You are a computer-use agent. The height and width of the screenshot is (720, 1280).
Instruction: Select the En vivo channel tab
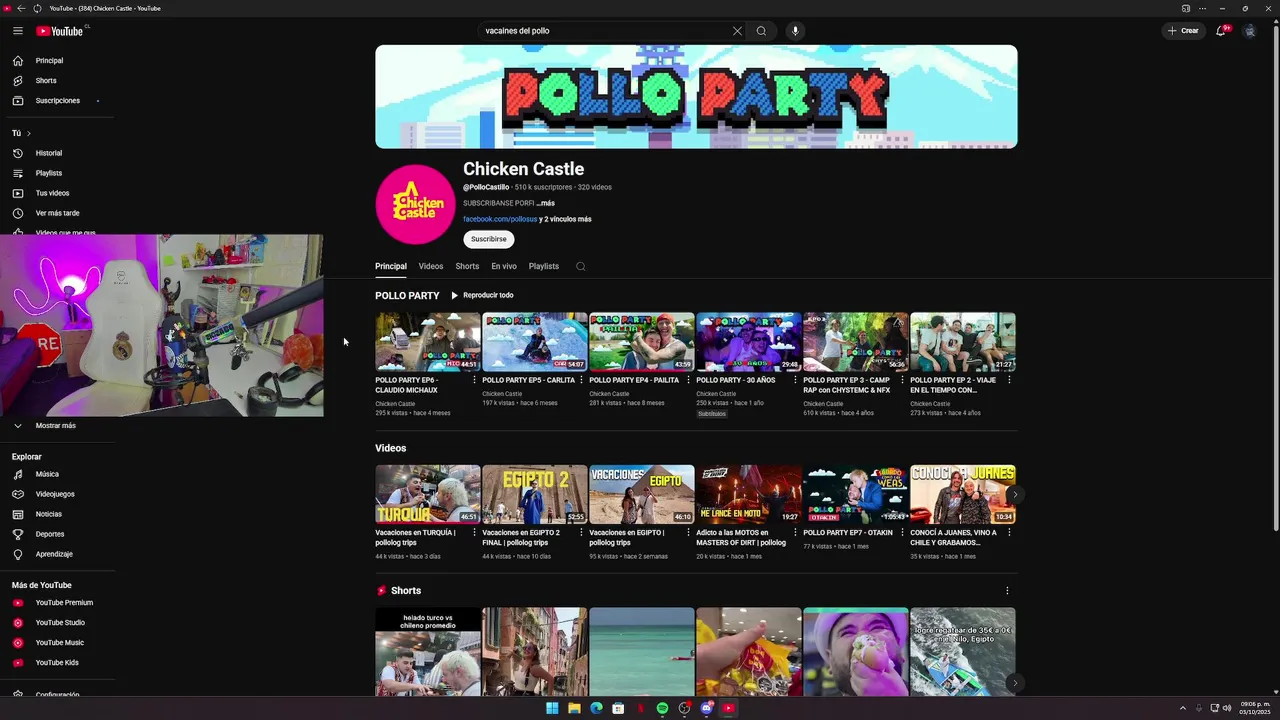coord(504,267)
